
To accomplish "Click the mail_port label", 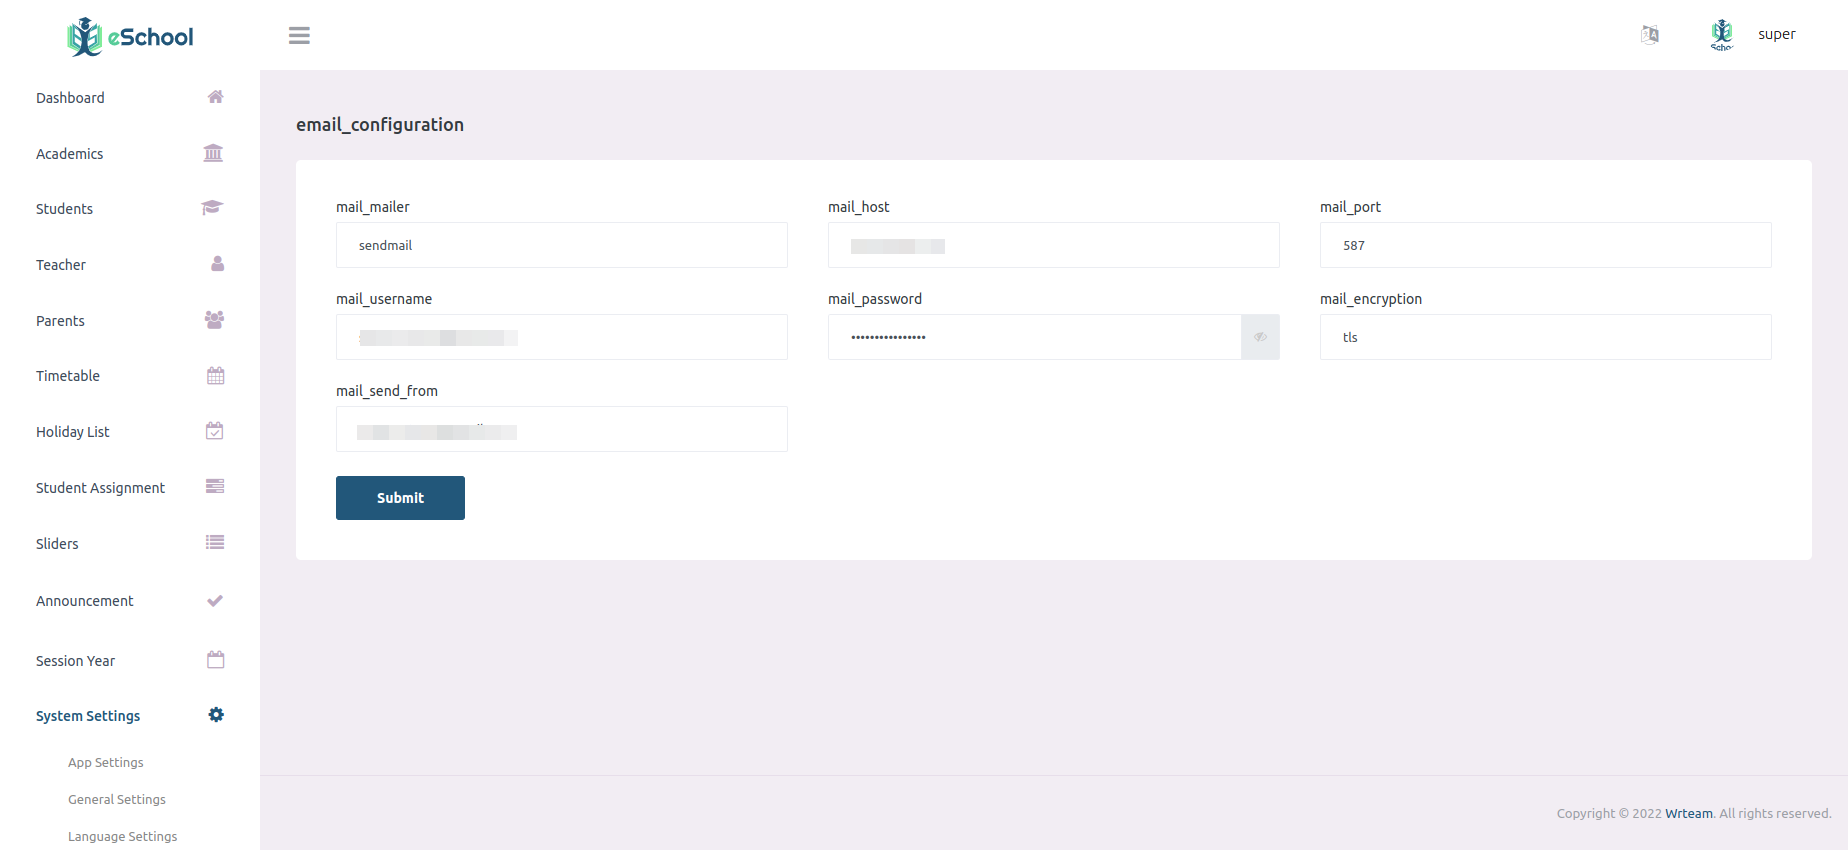I will coord(1350,207).
